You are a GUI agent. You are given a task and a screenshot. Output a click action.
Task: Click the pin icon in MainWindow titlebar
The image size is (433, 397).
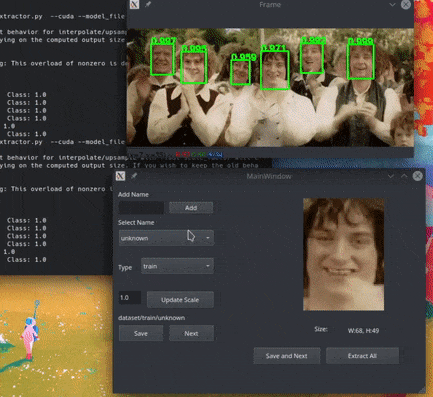click(134, 176)
